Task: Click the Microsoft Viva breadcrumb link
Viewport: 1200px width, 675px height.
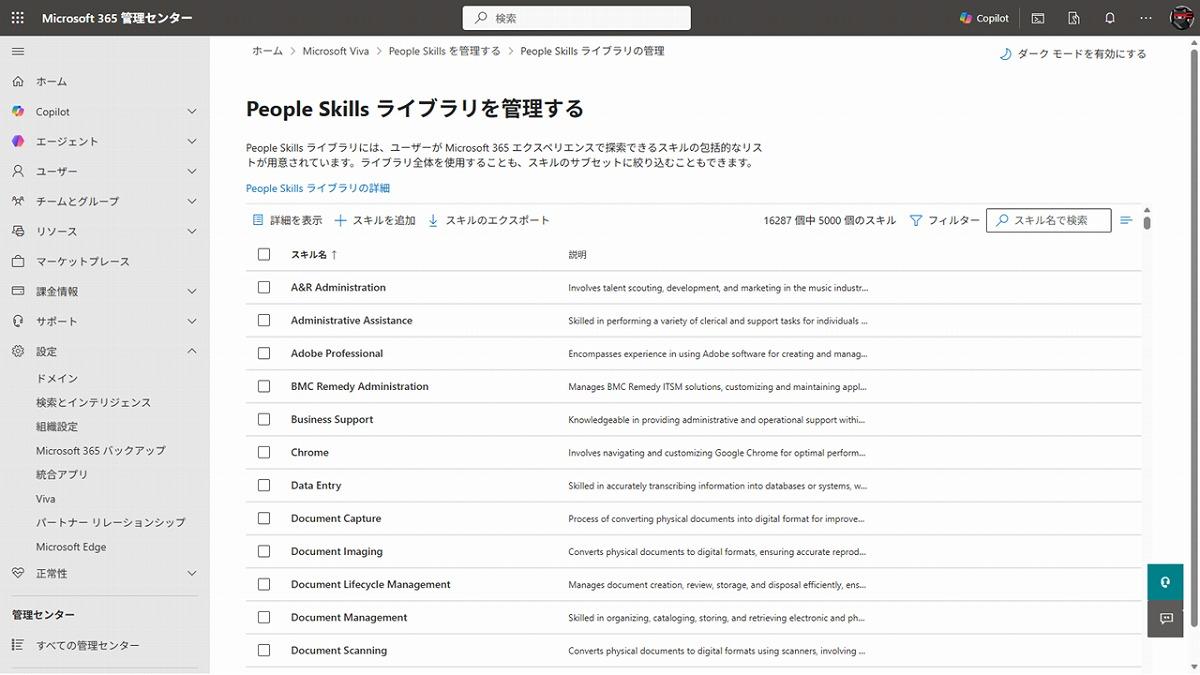Action: pyautogui.click(x=336, y=51)
